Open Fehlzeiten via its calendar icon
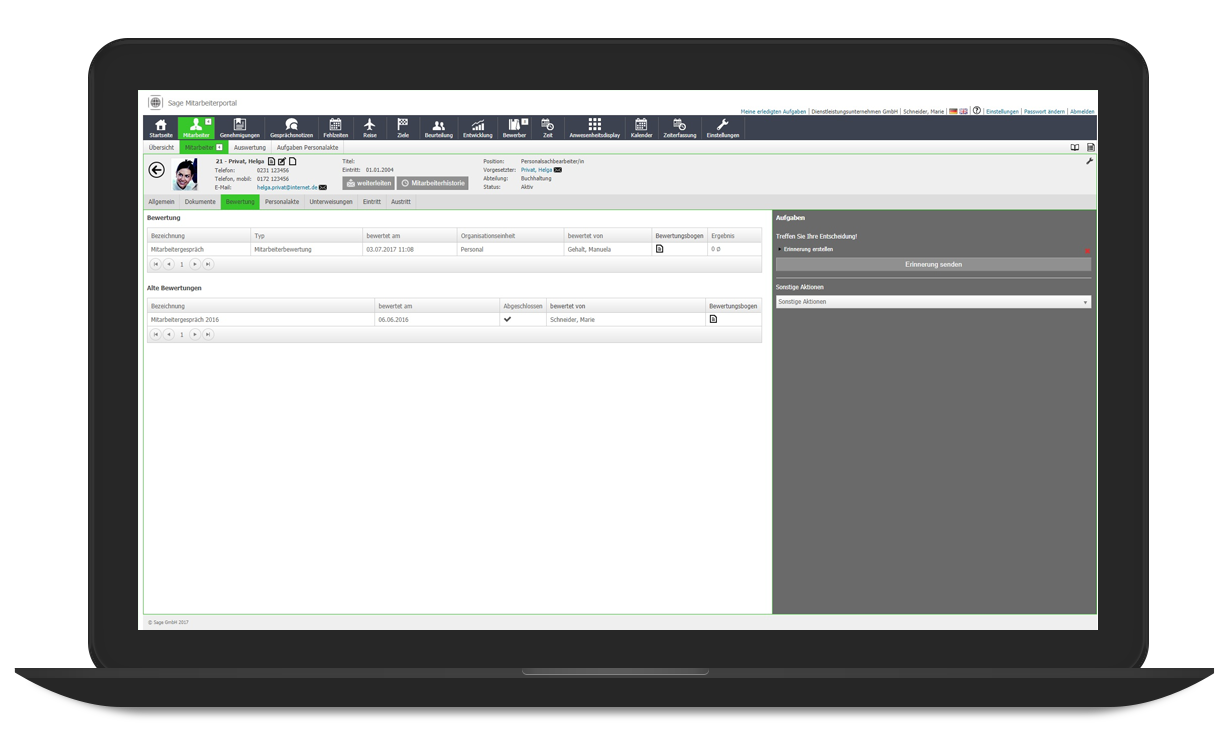This screenshot has height=740, width=1228. point(335,124)
